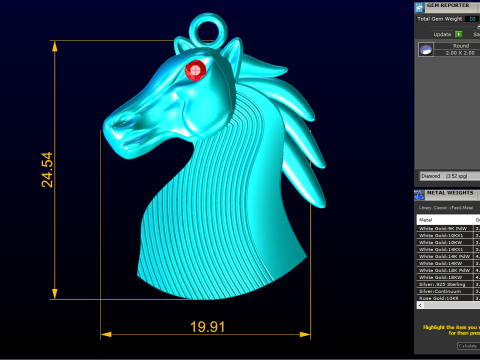
Task: Click the Library: Classic Metal label
Action: [x=446, y=208]
